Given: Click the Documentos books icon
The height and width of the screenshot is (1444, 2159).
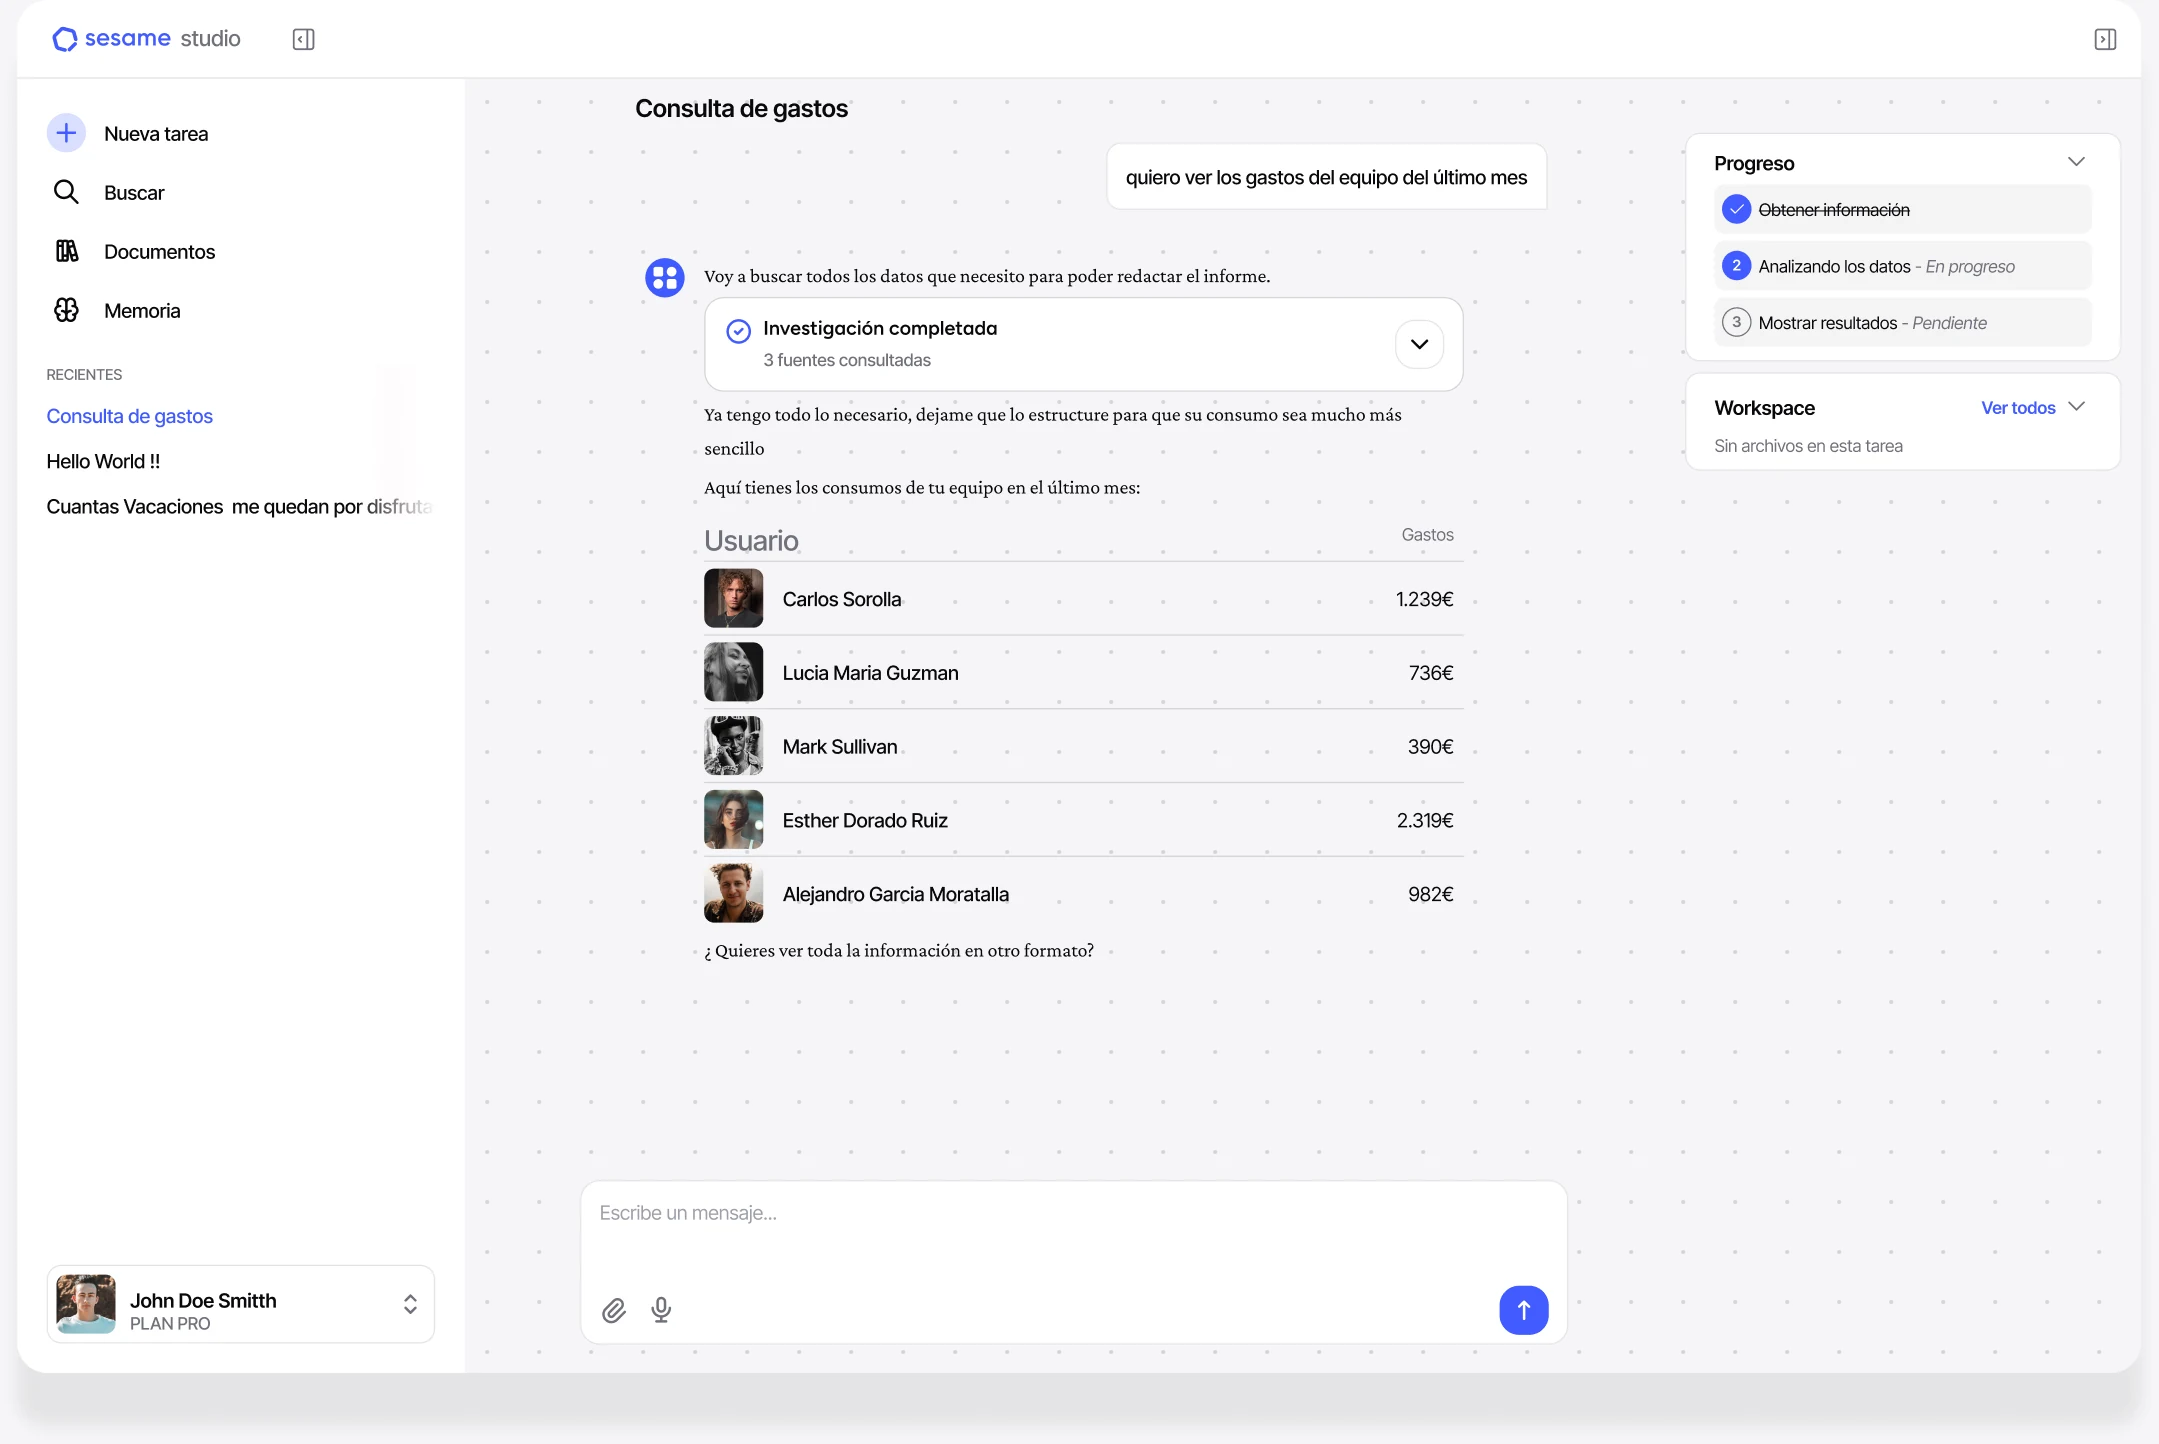Looking at the screenshot, I should [66, 251].
